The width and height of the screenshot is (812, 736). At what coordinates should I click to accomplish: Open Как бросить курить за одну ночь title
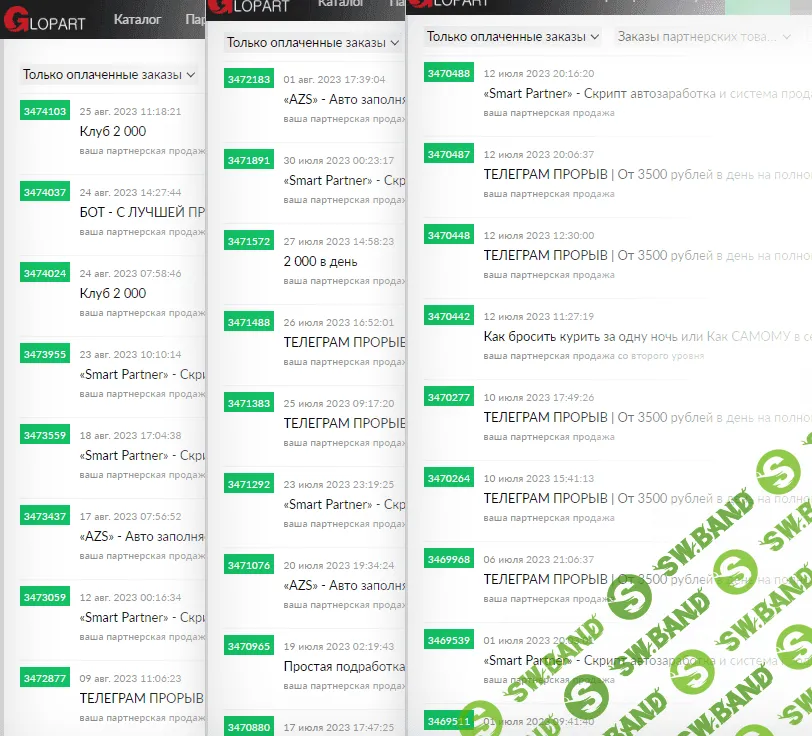(x=647, y=337)
